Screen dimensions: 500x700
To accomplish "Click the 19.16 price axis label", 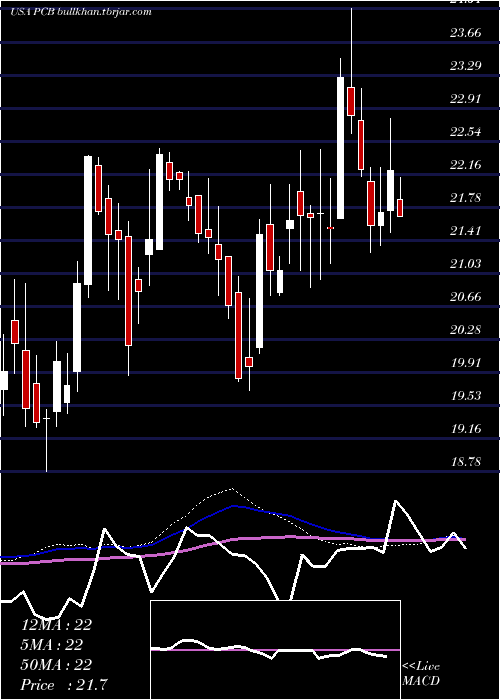I will (465, 429).
